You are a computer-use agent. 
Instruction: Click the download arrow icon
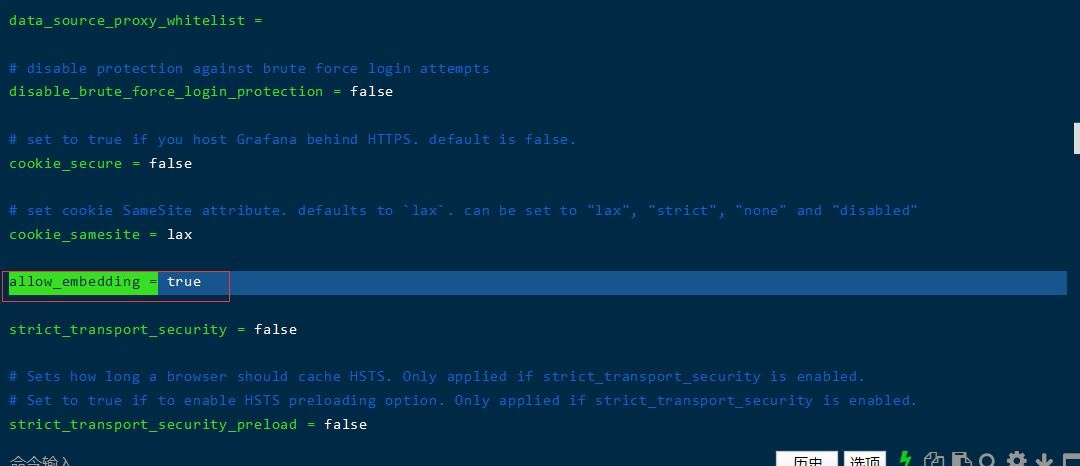pyautogui.click(x=1044, y=460)
